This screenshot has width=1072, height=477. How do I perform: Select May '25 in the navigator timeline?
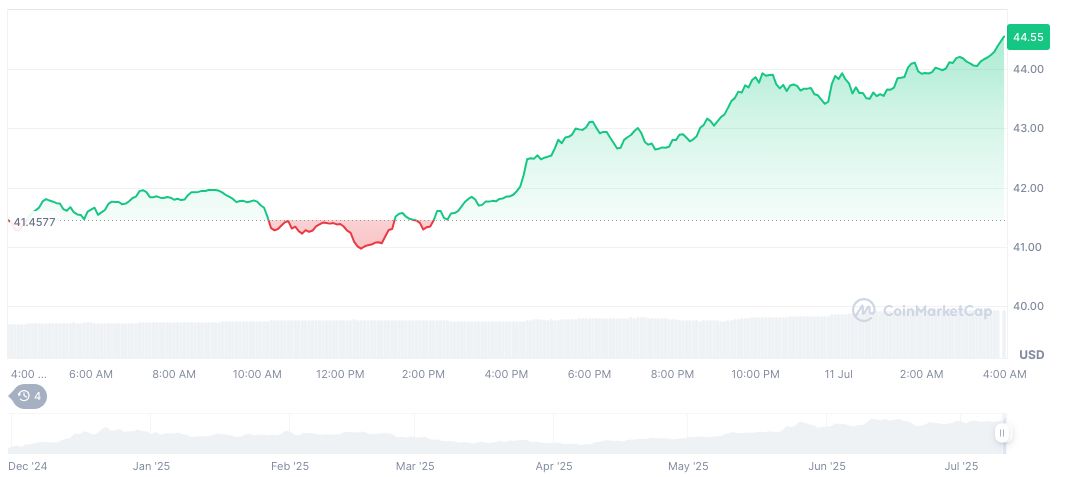click(x=687, y=466)
